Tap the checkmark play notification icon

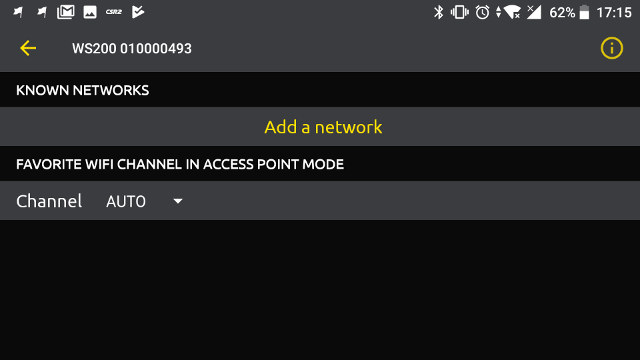[138, 12]
